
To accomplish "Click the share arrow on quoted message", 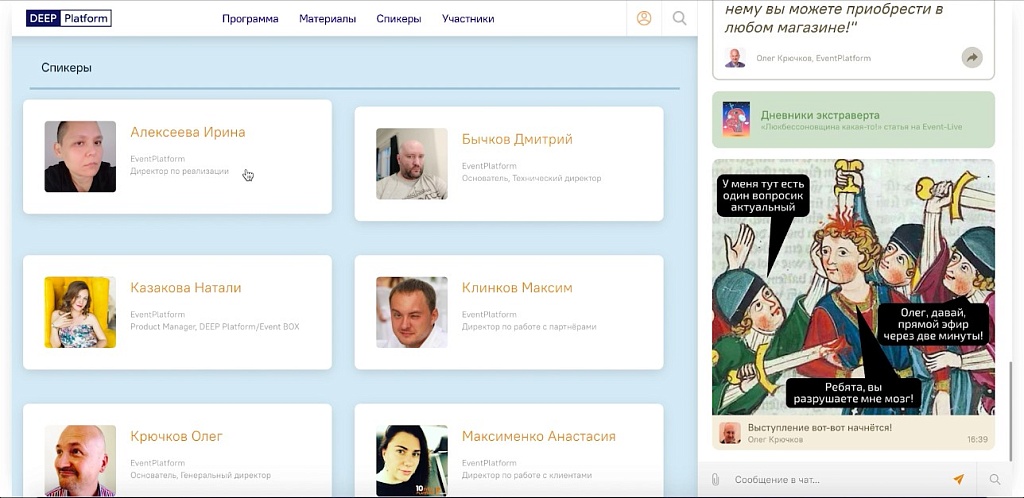I will click(971, 58).
